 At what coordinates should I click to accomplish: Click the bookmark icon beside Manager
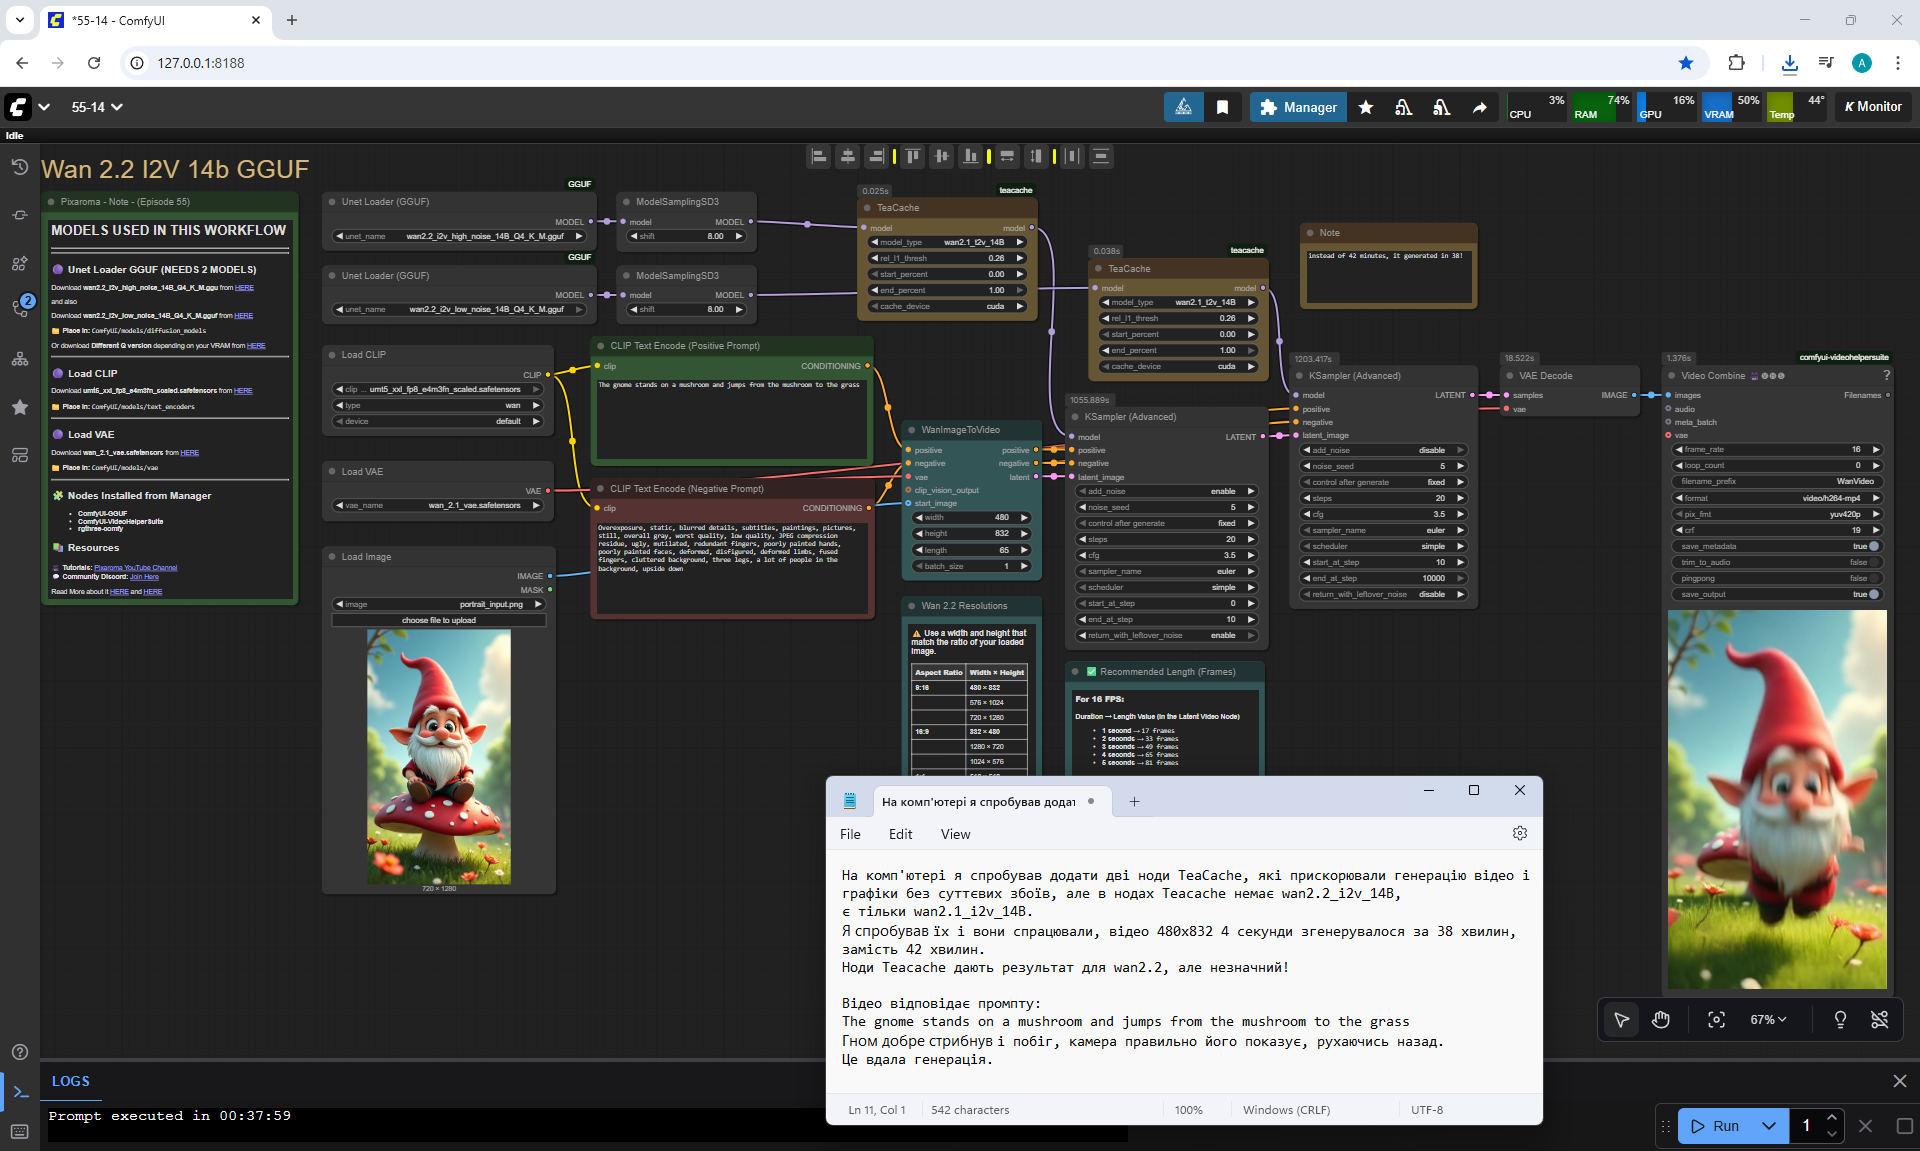coord(1222,107)
